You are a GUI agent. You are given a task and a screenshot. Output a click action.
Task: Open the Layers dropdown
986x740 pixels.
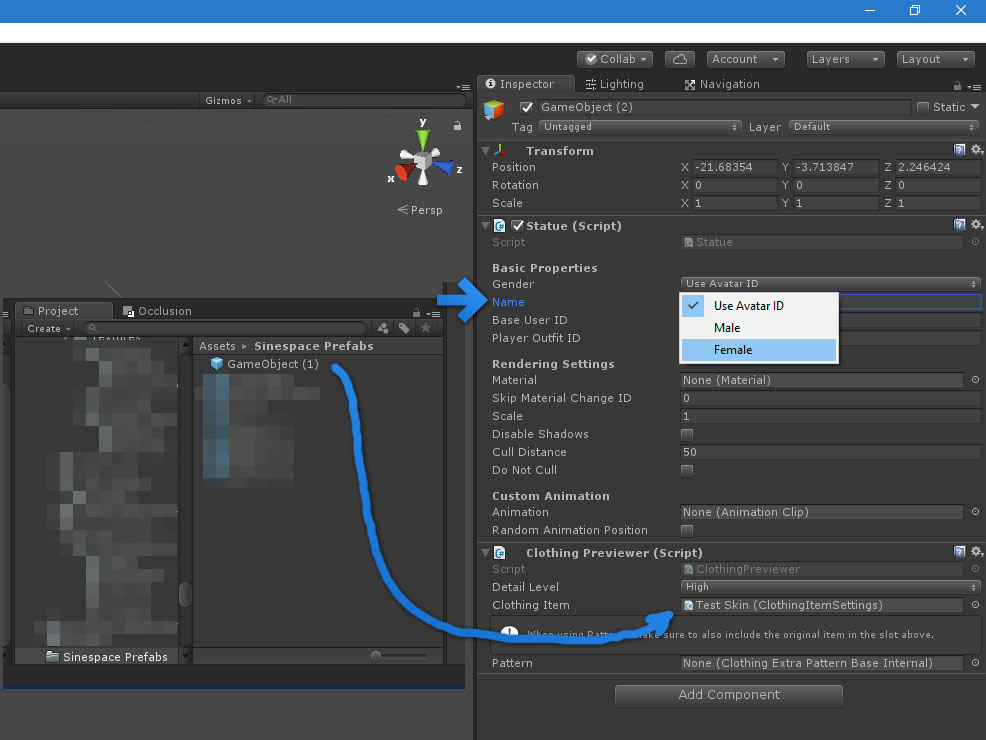(x=845, y=59)
